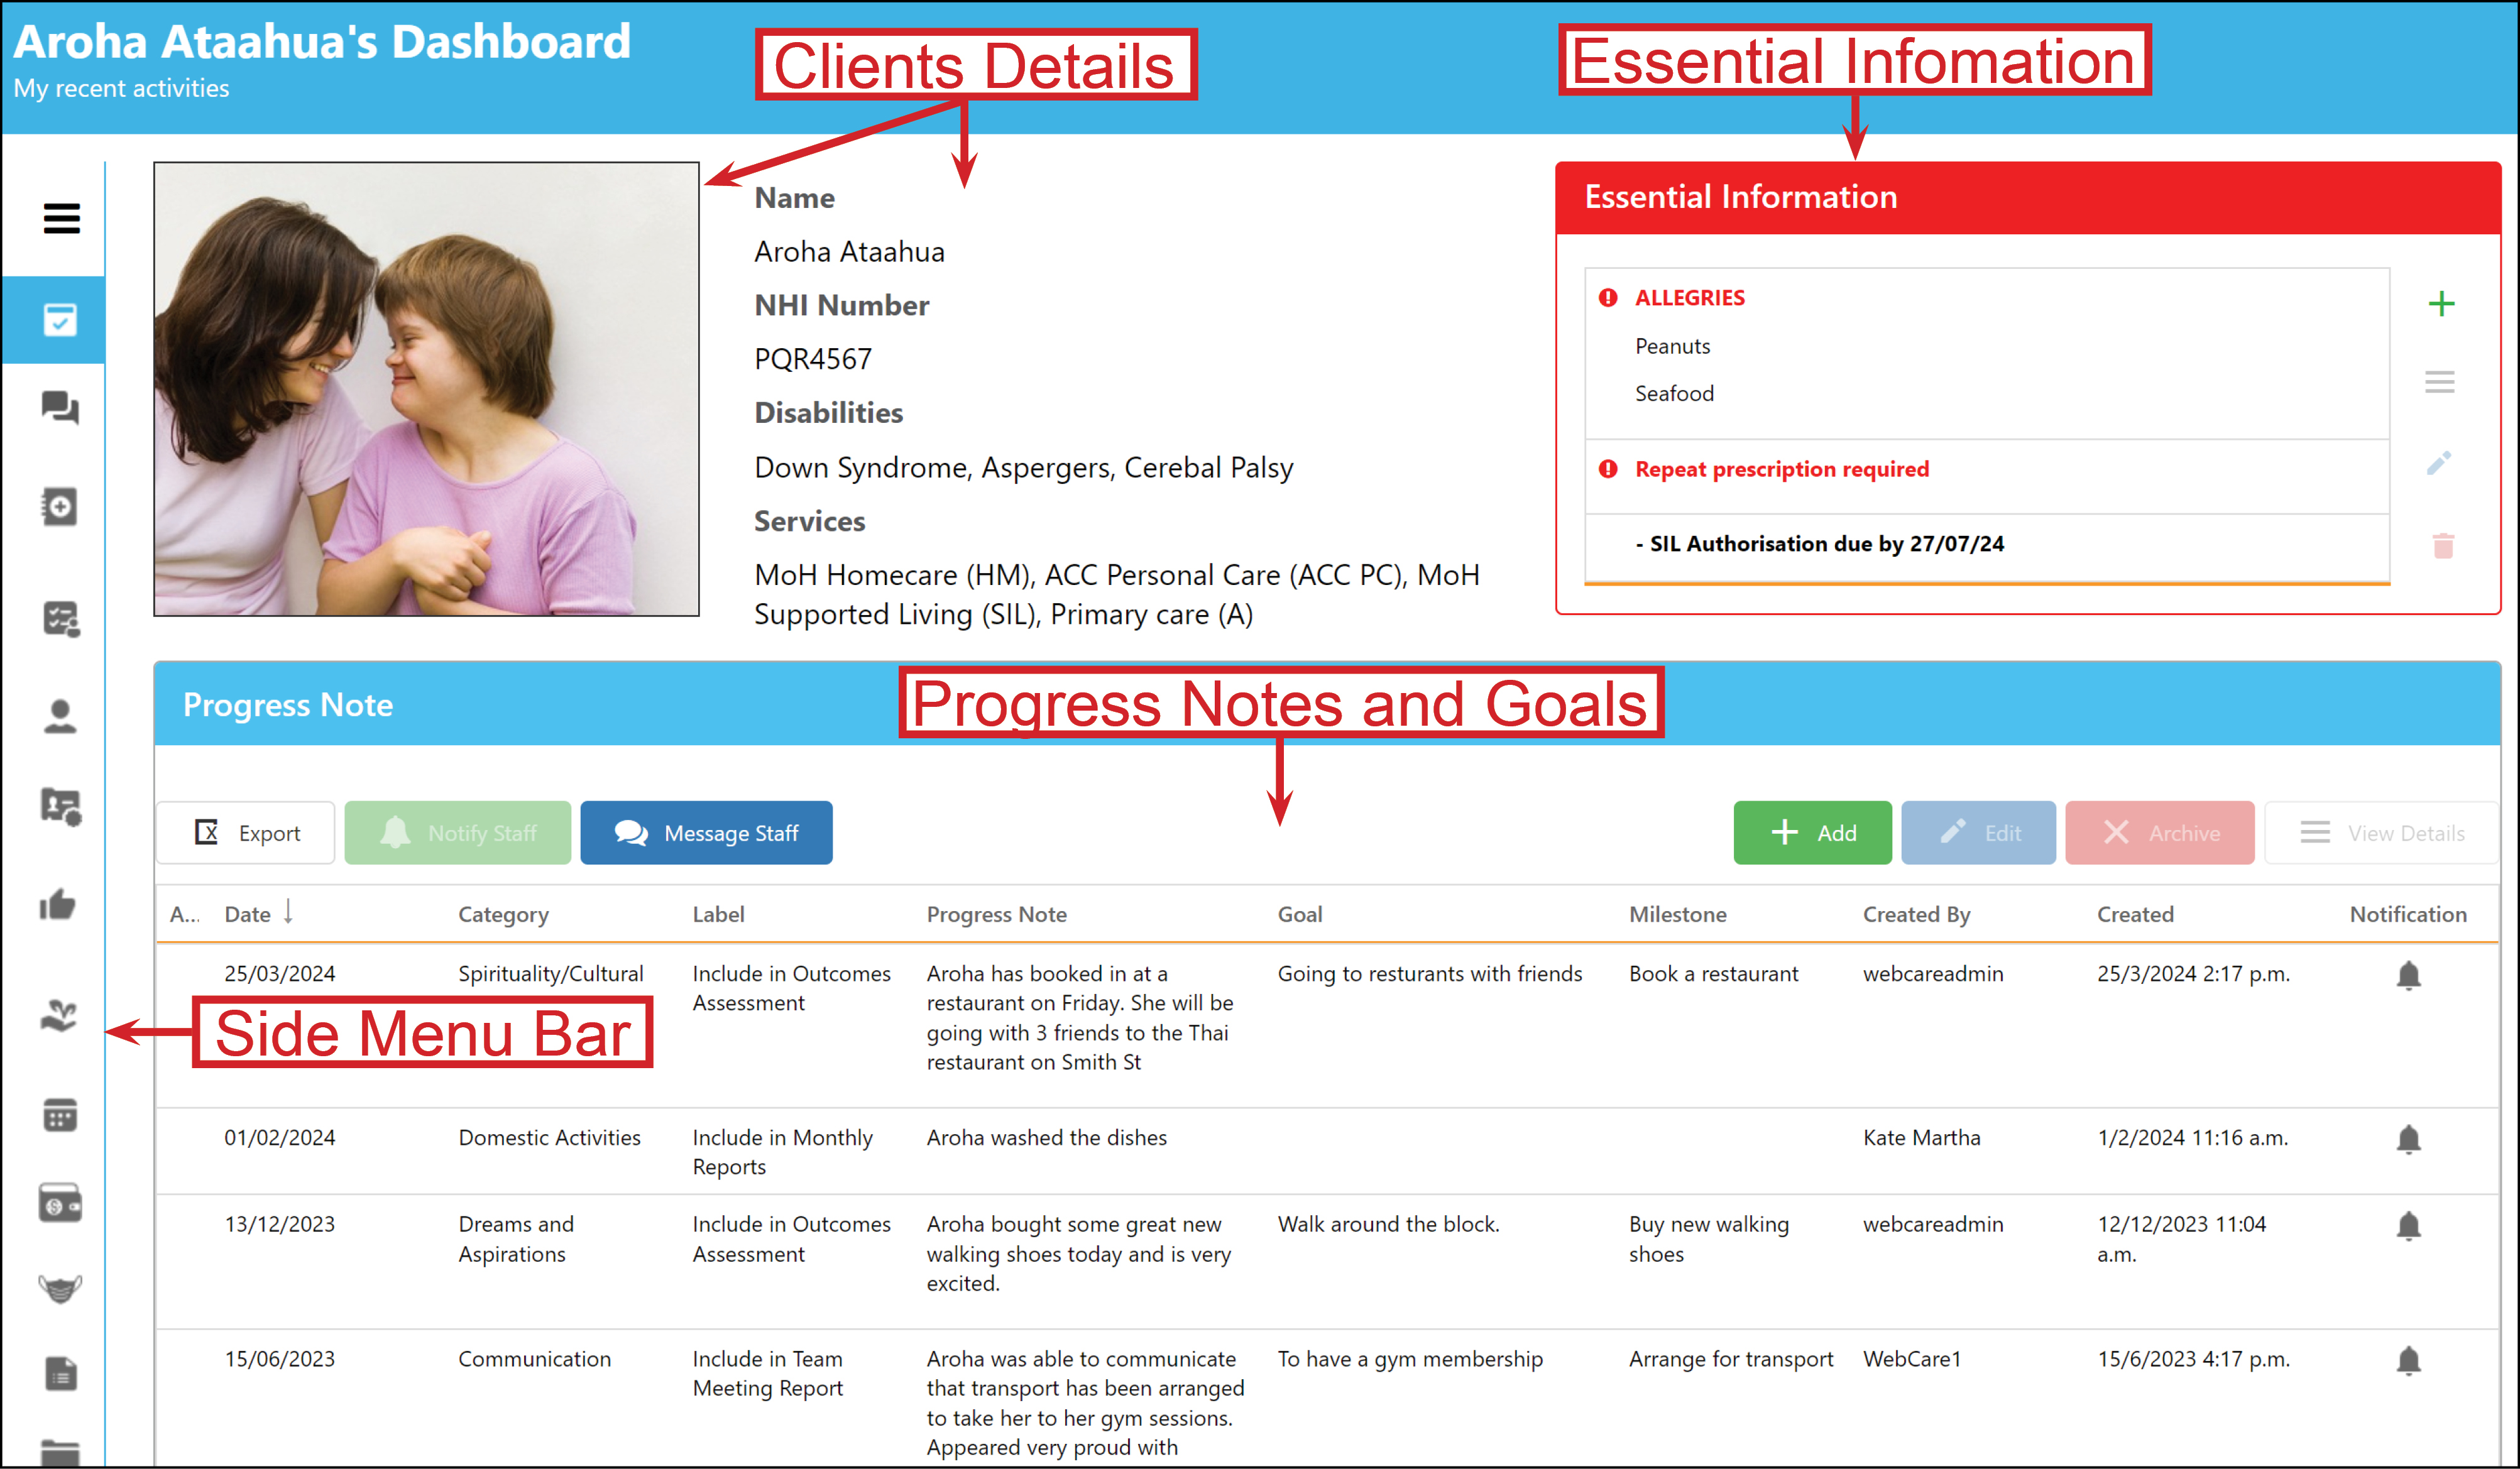Open the medical notebook sidebar icon

[60, 506]
